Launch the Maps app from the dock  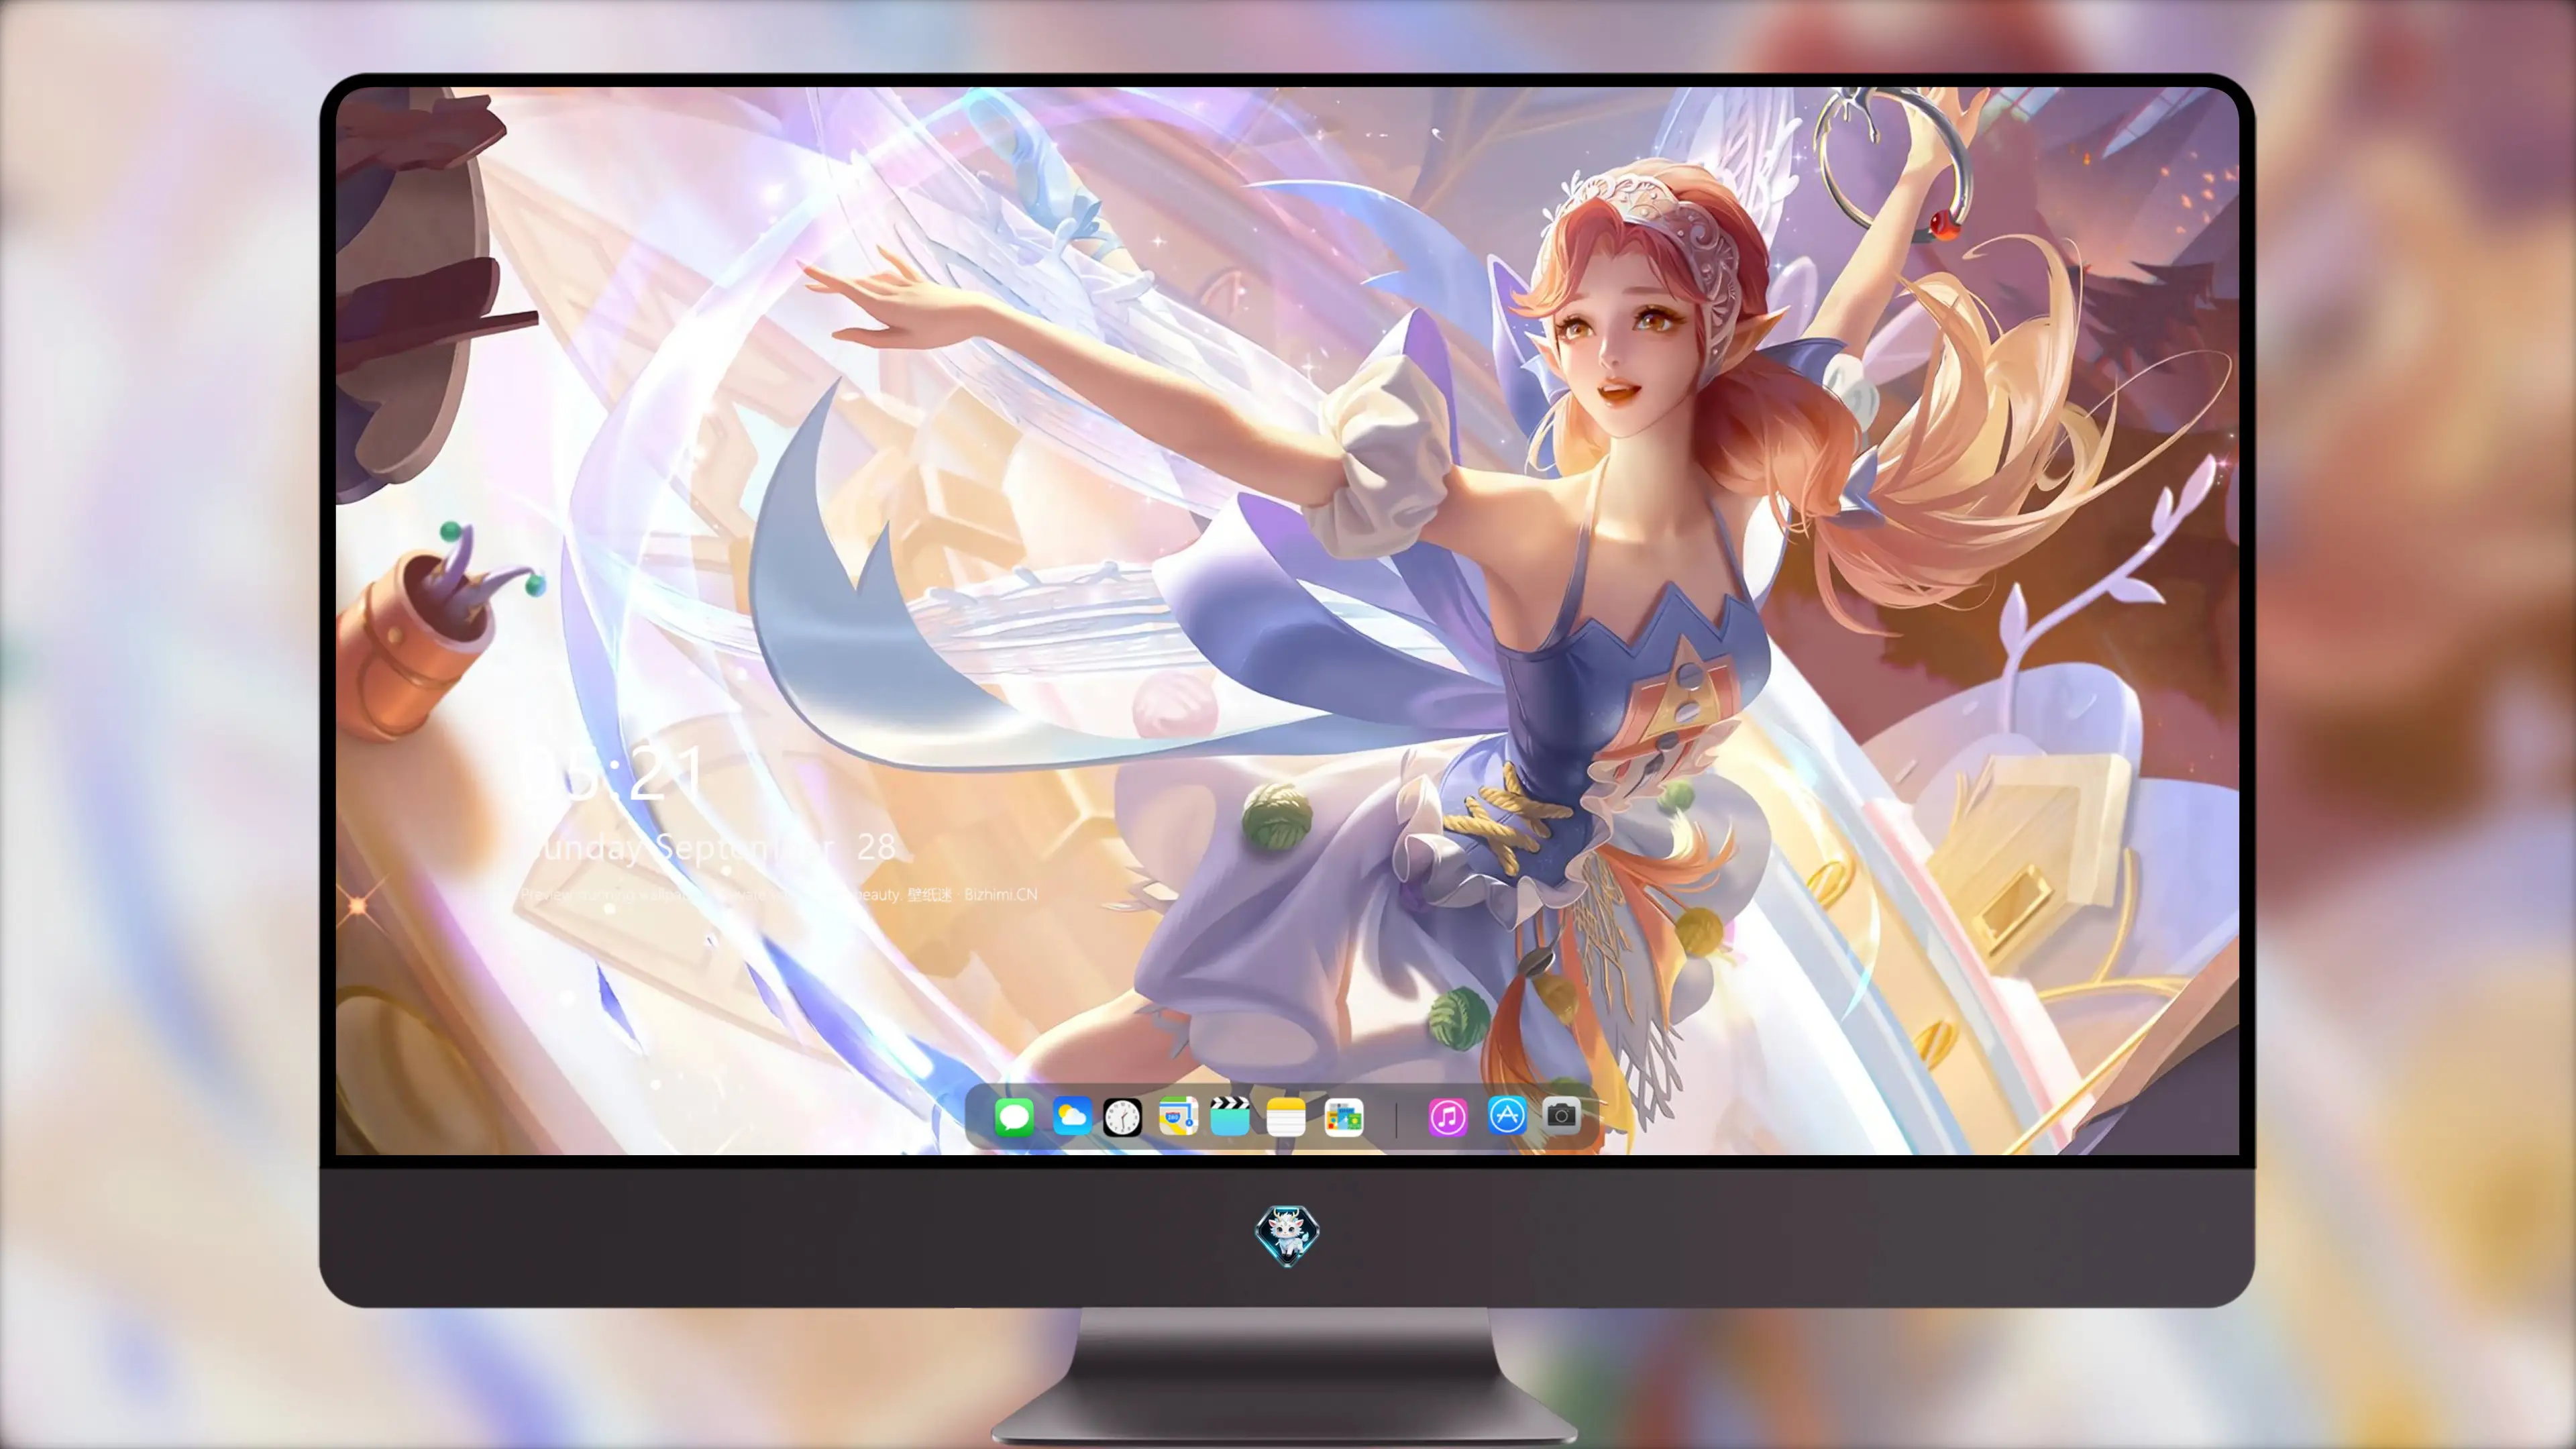(1178, 1116)
